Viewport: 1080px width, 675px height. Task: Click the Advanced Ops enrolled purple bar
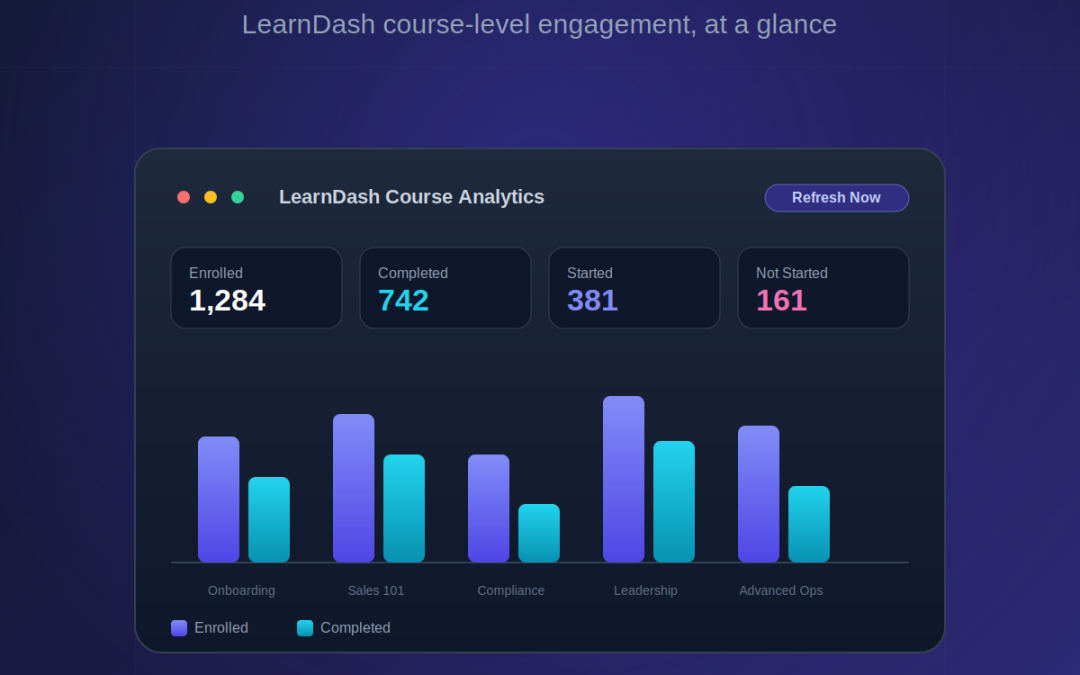click(758, 494)
